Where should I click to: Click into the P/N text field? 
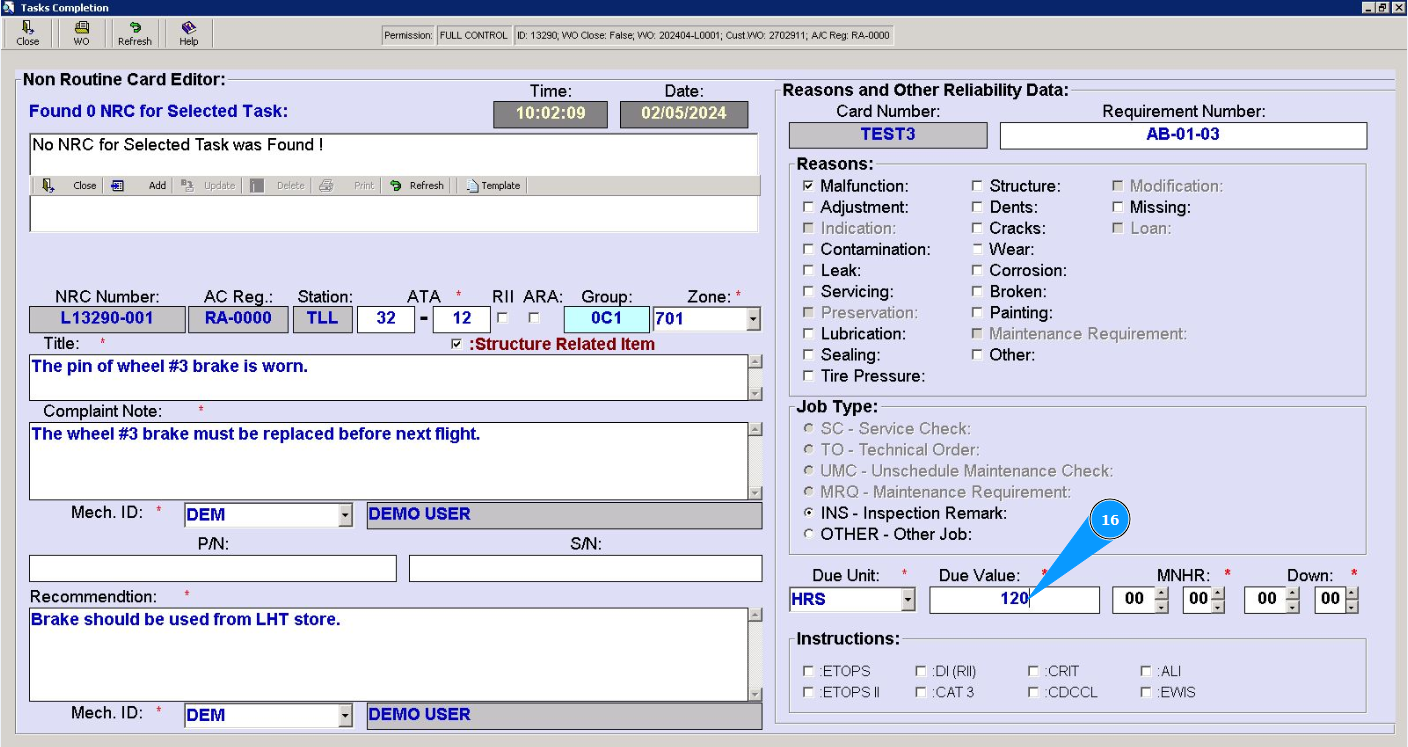[212, 569]
